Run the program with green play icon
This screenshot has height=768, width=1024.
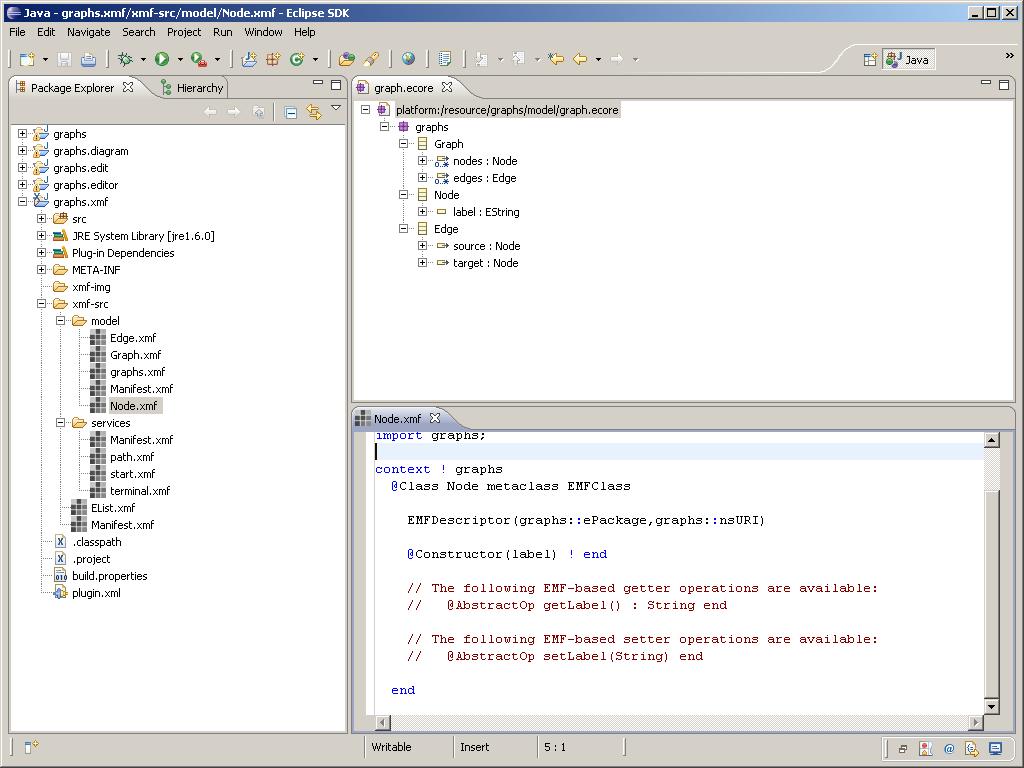point(162,59)
